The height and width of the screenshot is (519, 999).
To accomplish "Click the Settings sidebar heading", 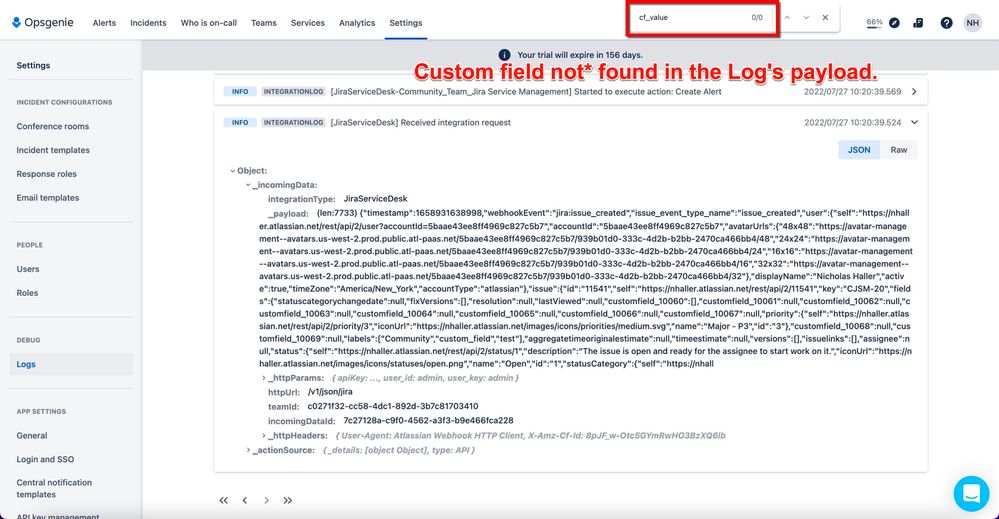I will click(33, 66).
